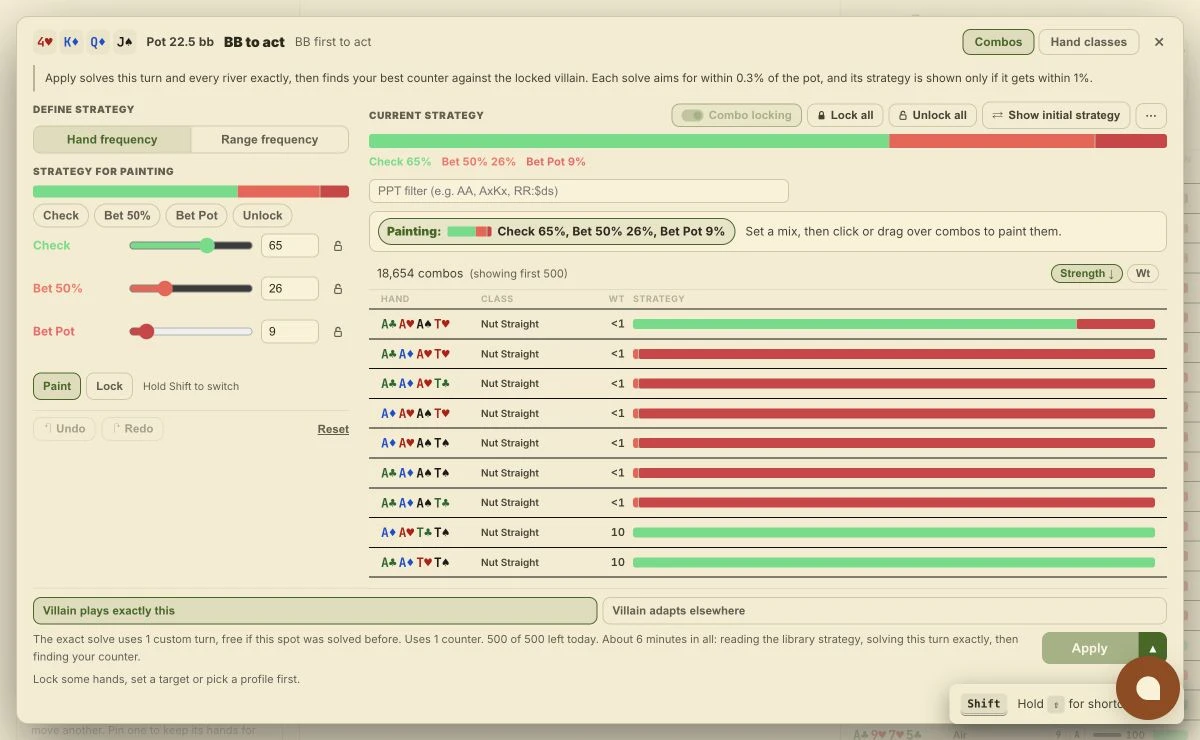The width and height of the screenshot is (1200, 740).
Task: Switch to Paint mode
Action: click(57, 386)
